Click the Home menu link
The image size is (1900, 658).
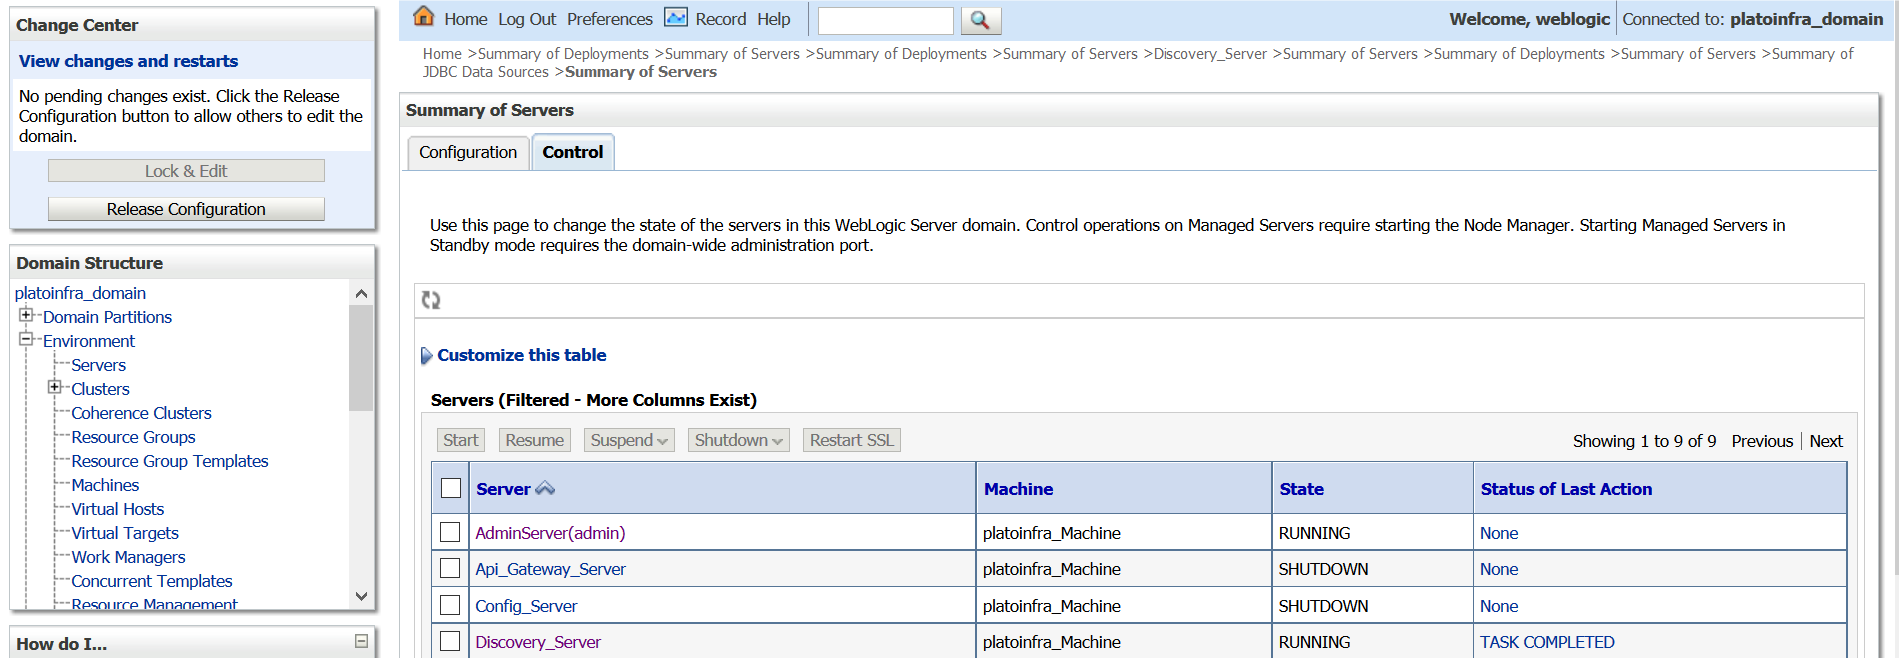(x=466, y=19)
